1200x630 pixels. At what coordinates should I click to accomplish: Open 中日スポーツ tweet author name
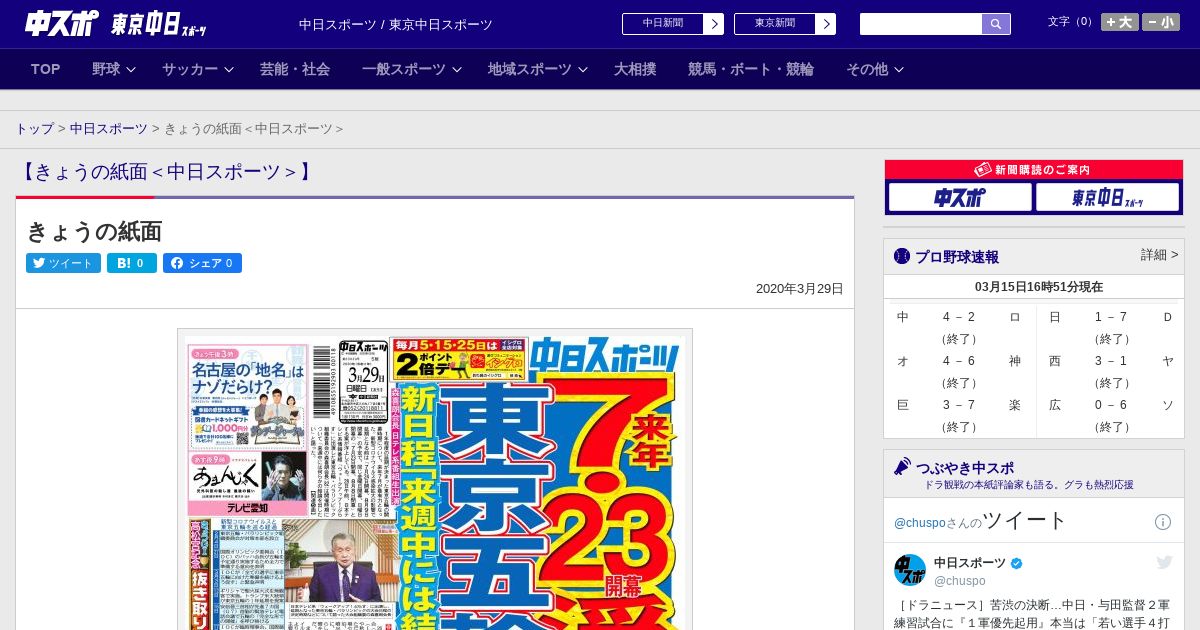pyautogui.click(x=970, y=563)
